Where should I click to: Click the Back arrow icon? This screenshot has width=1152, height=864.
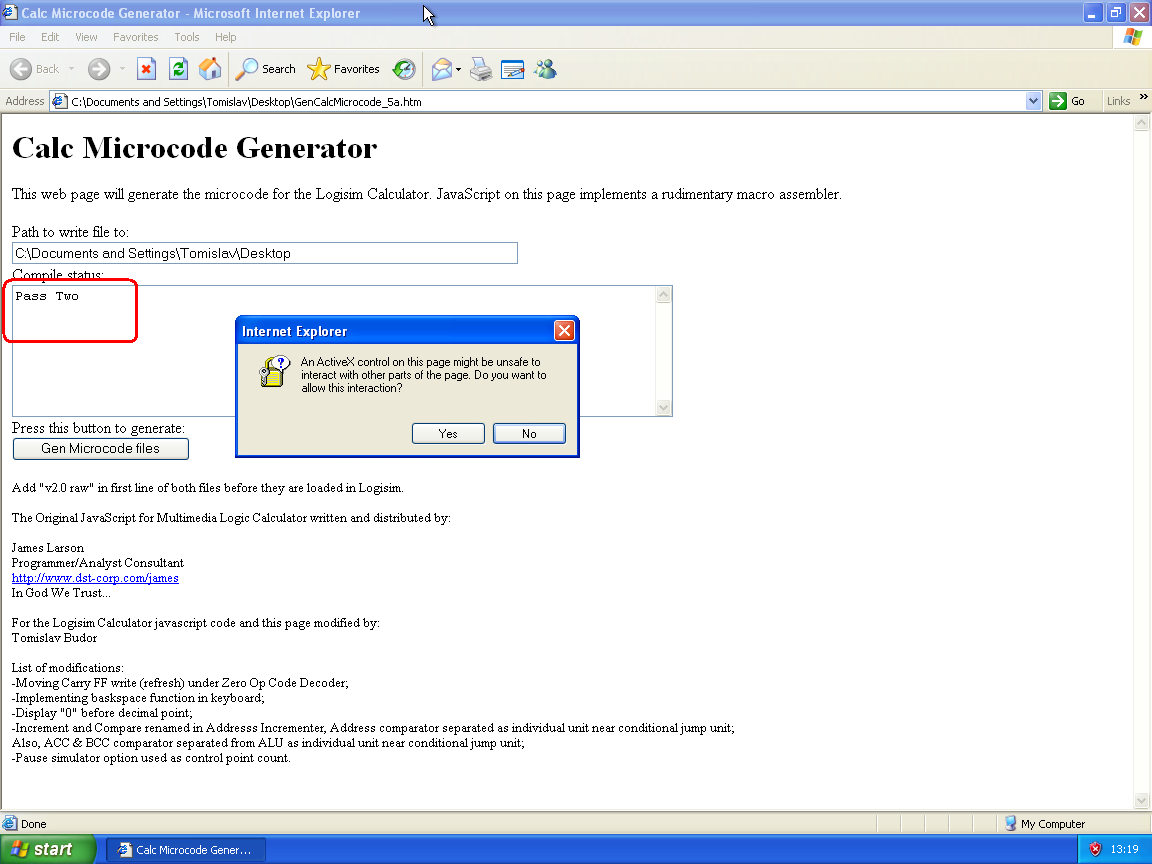21,69
